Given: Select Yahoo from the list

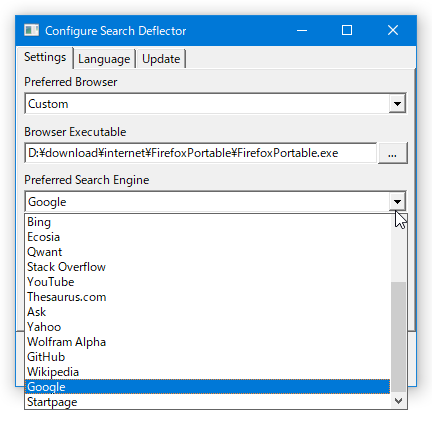Looking at the screenshot, I should point(207,327).
